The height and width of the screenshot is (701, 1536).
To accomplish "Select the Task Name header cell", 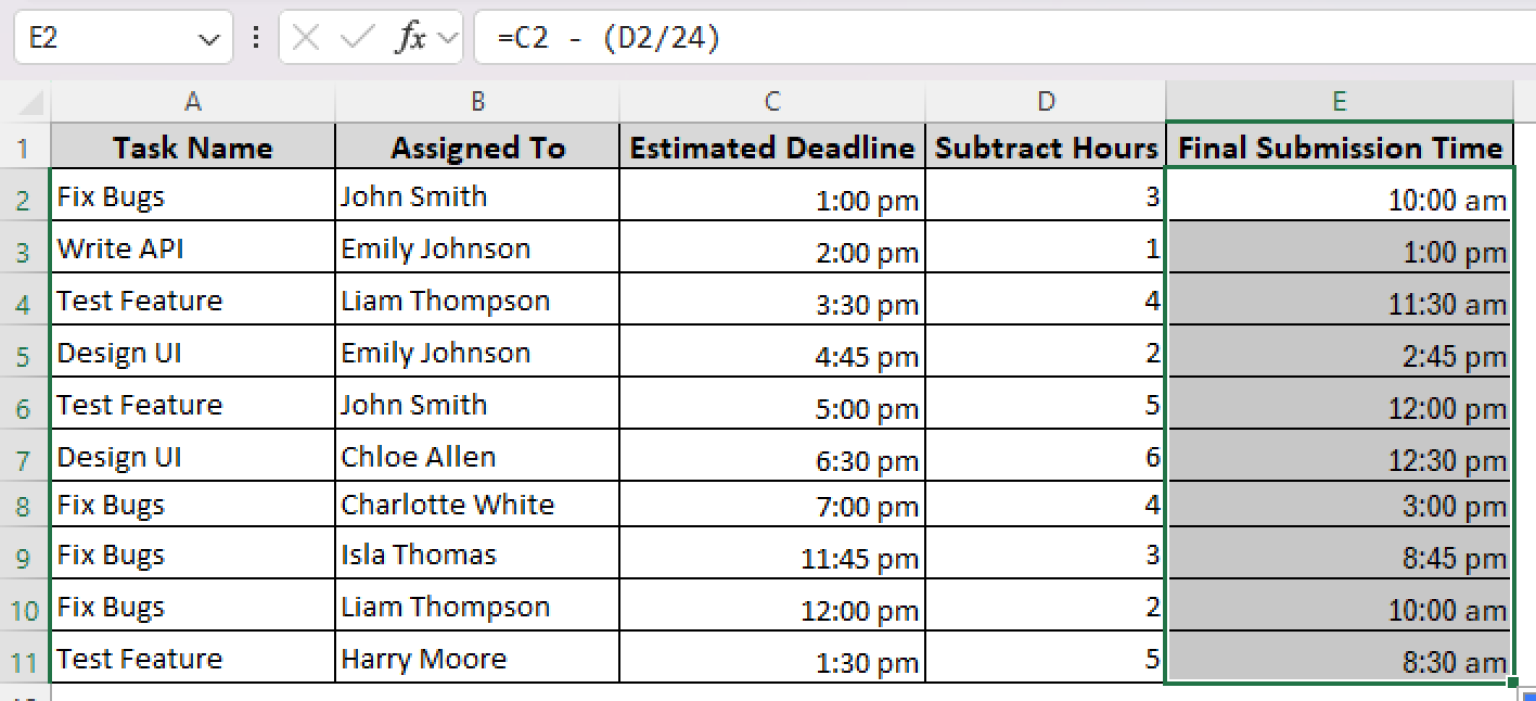I will pyautogui.click(x=192, y=147).
